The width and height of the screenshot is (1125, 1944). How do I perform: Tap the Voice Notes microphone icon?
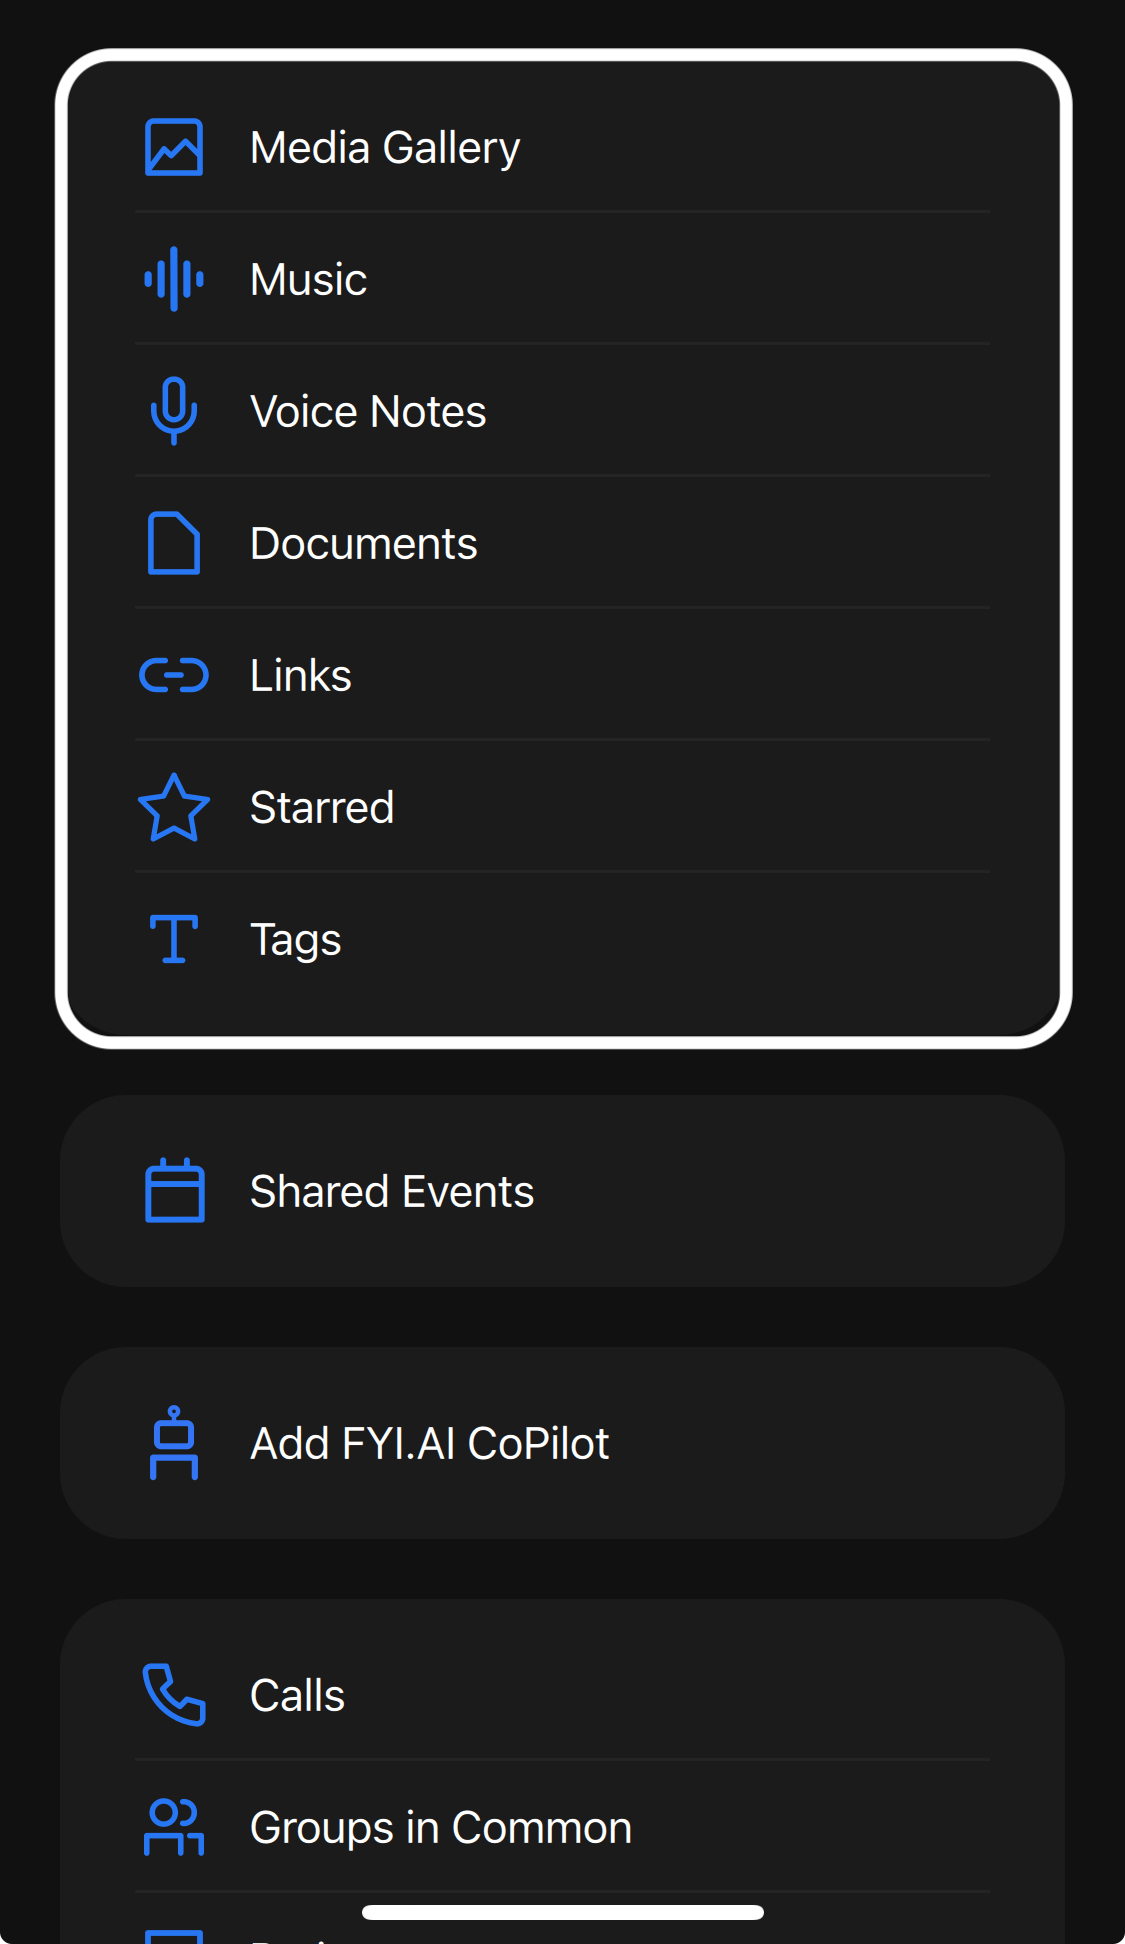(174, 411)
